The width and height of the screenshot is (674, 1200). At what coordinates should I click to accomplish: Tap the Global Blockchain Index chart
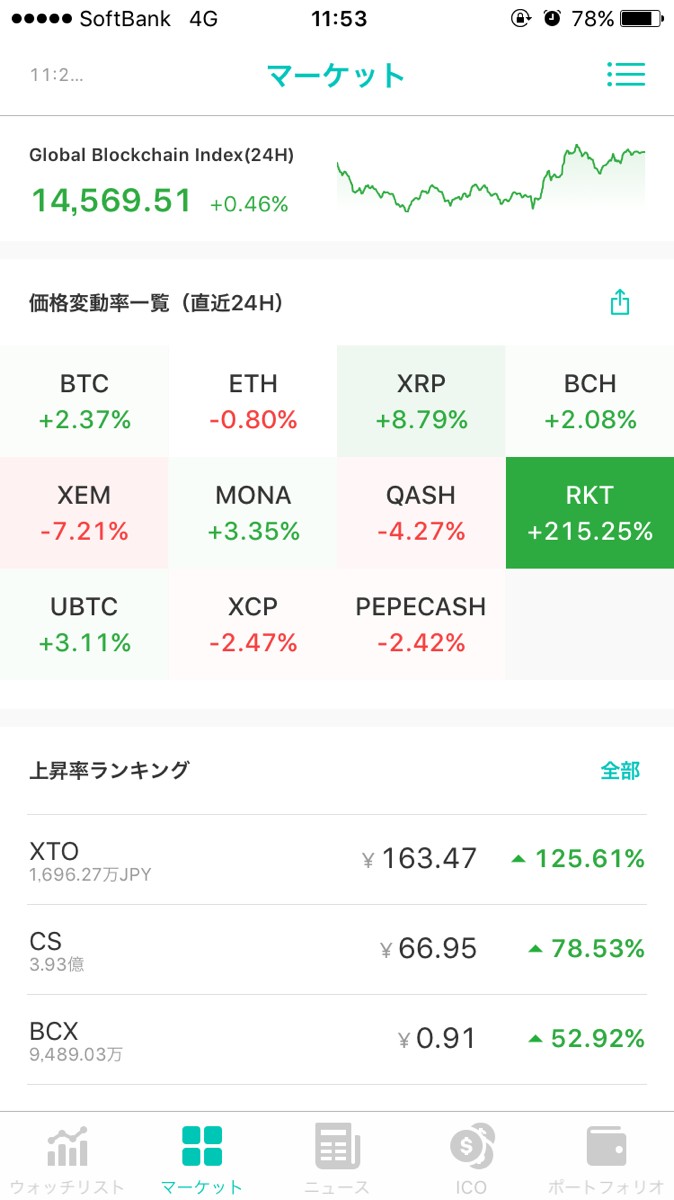click(x=490, y=178)
